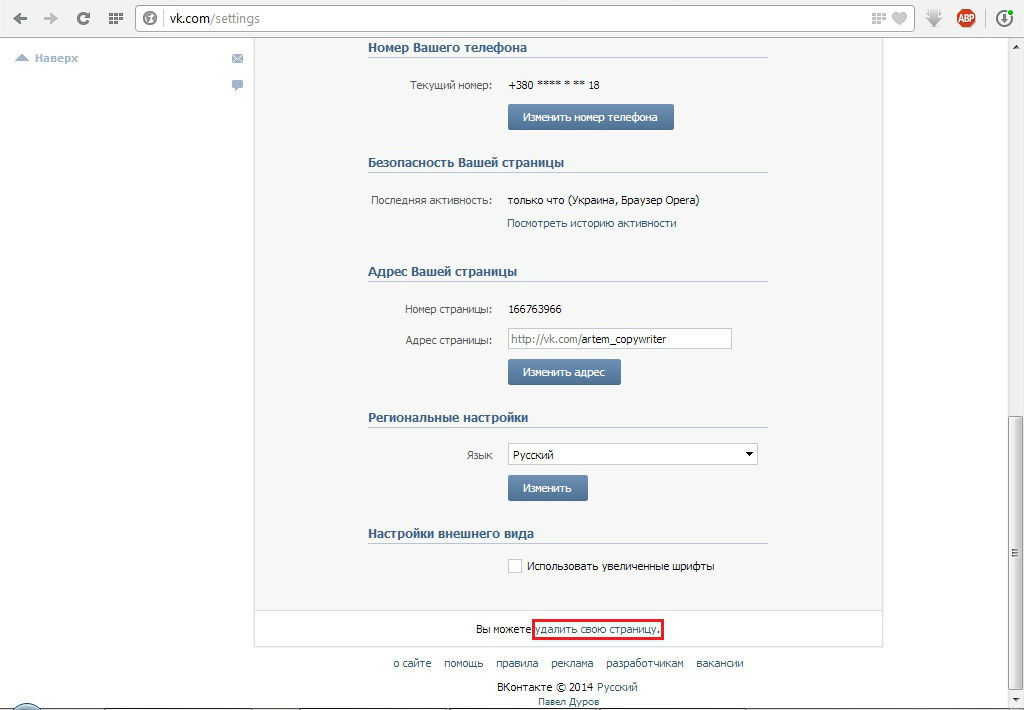This screenshot has height=710, width=1024.
Task: Click the Изменить button under language
Action: pos(548,488)
